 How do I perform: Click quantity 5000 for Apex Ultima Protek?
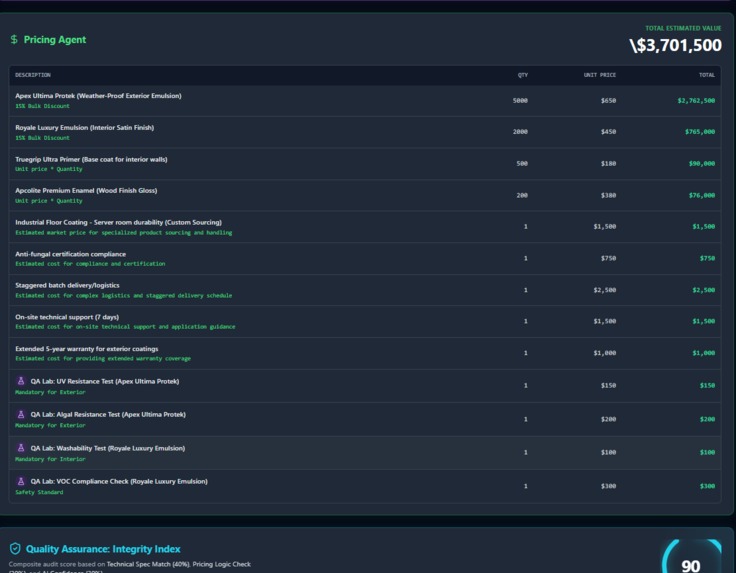click(520, 100)
